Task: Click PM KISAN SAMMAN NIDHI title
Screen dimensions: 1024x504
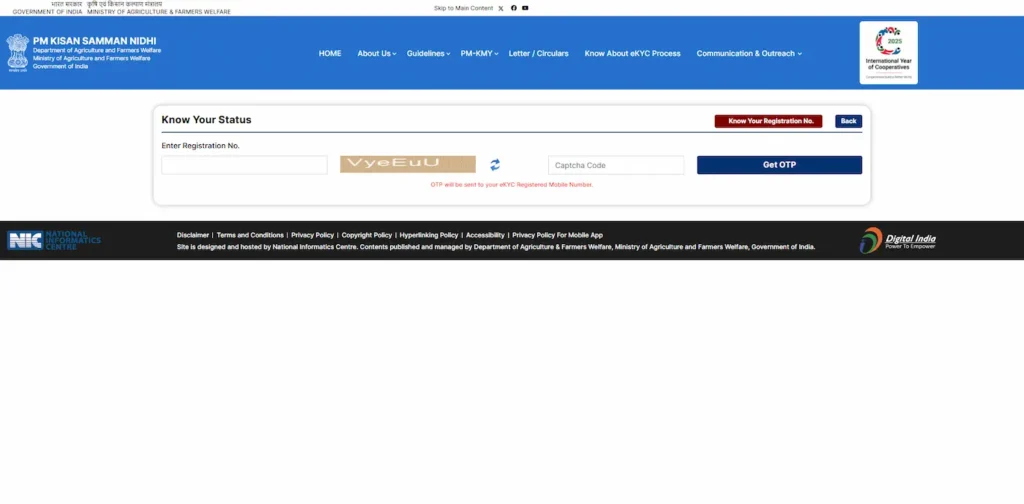Action: (95, 40)
